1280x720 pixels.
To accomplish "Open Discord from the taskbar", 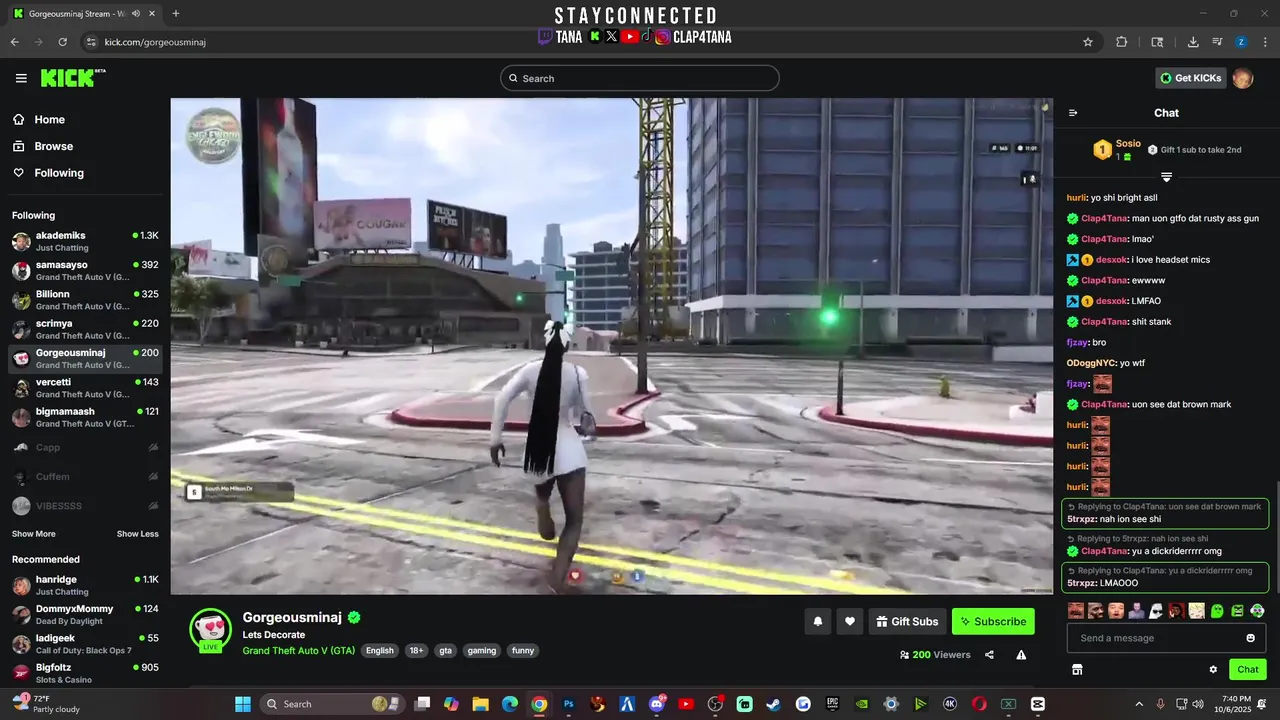I will pos(657,704).
